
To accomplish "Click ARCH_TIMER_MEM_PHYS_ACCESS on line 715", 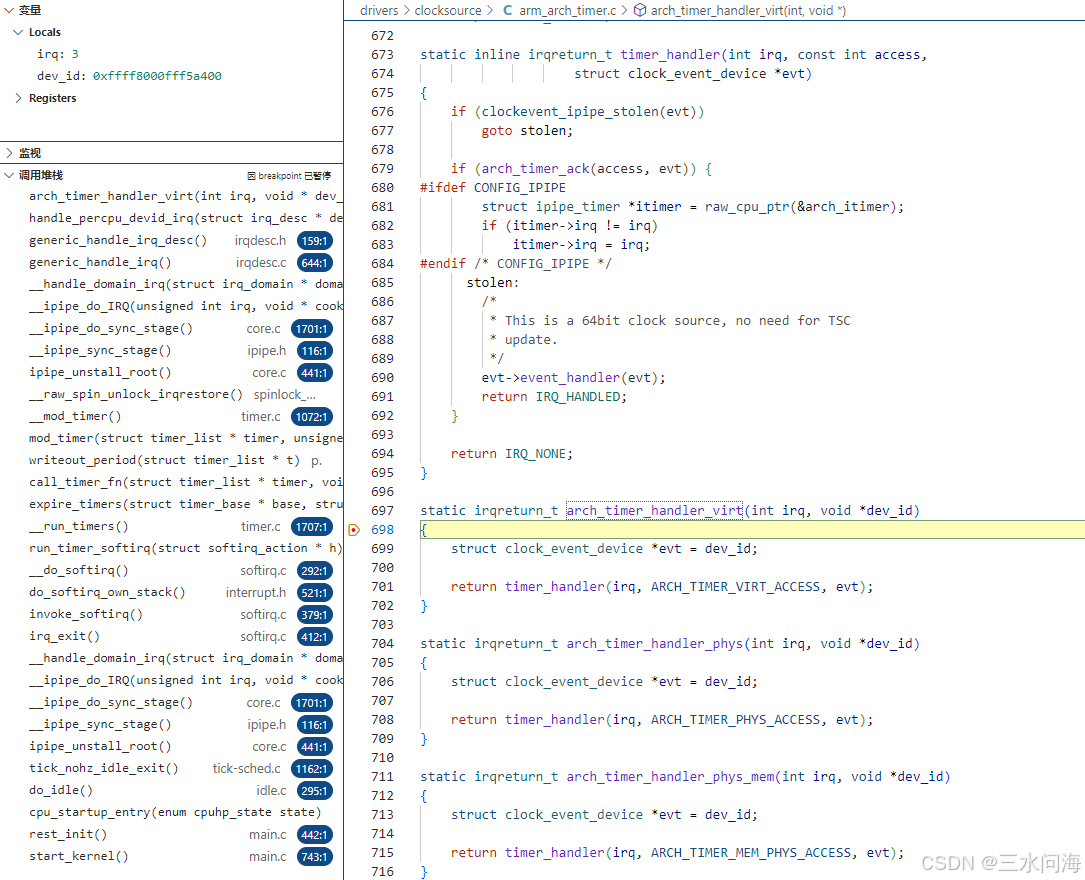I will [x=751, y=852].
